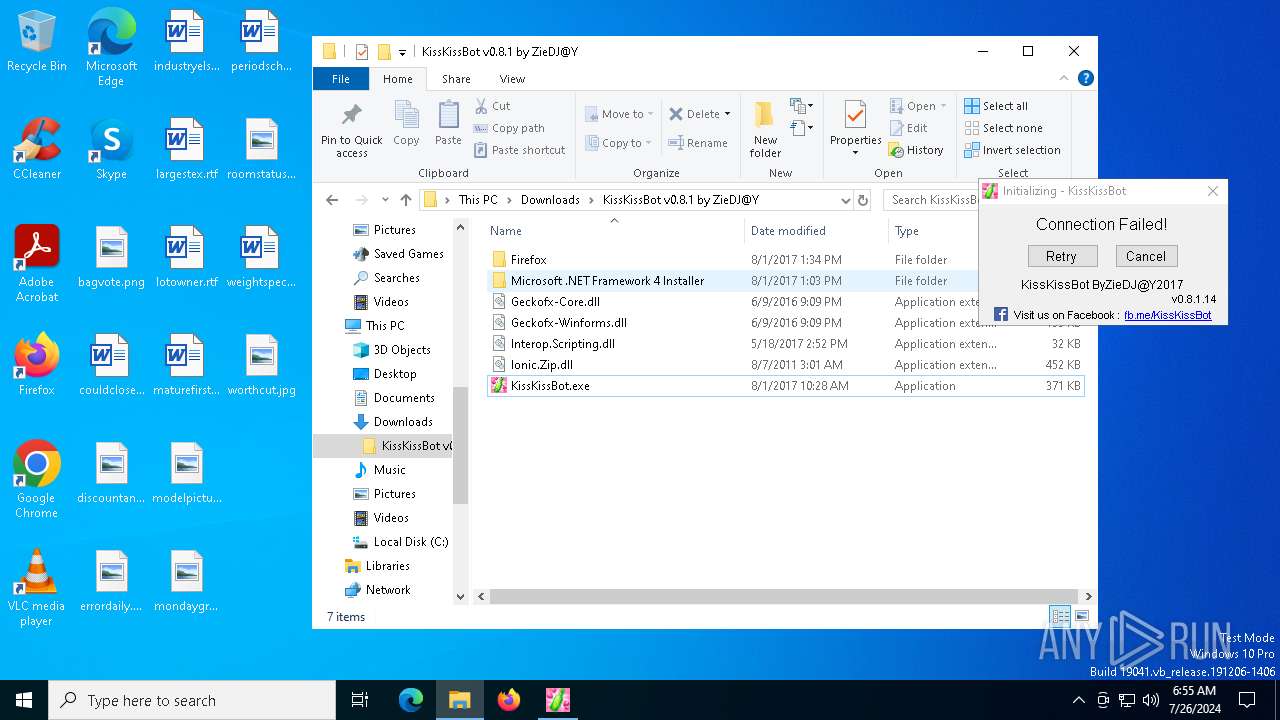Viewport: 1280px width, 720px height.
Task: Click taskbar search box
Action: [x=192, y=700]
